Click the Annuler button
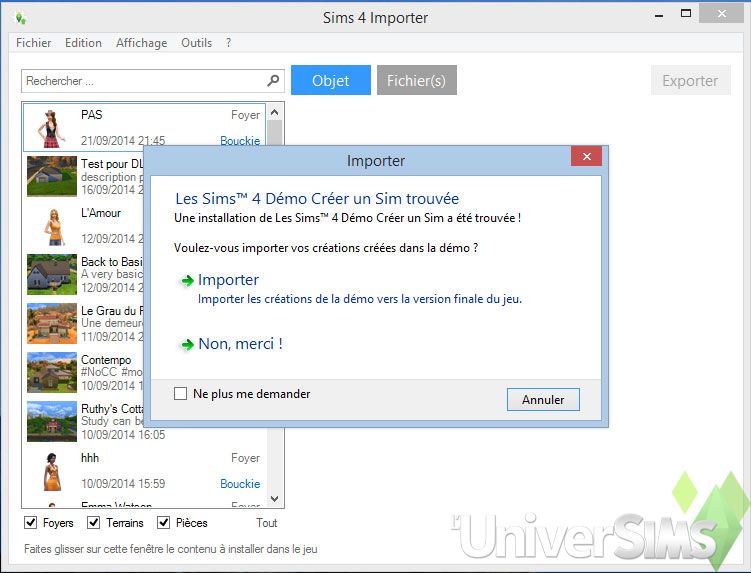Screen dimensions: 751x573 pos(543,399)
